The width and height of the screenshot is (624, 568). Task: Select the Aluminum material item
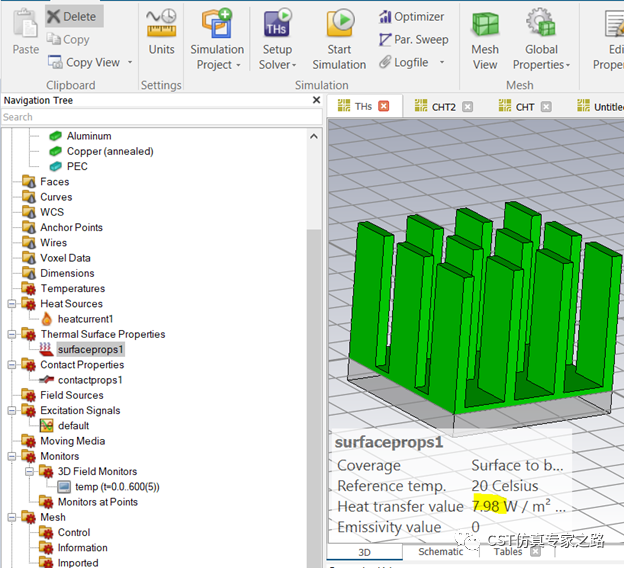(x=80, y=136)
